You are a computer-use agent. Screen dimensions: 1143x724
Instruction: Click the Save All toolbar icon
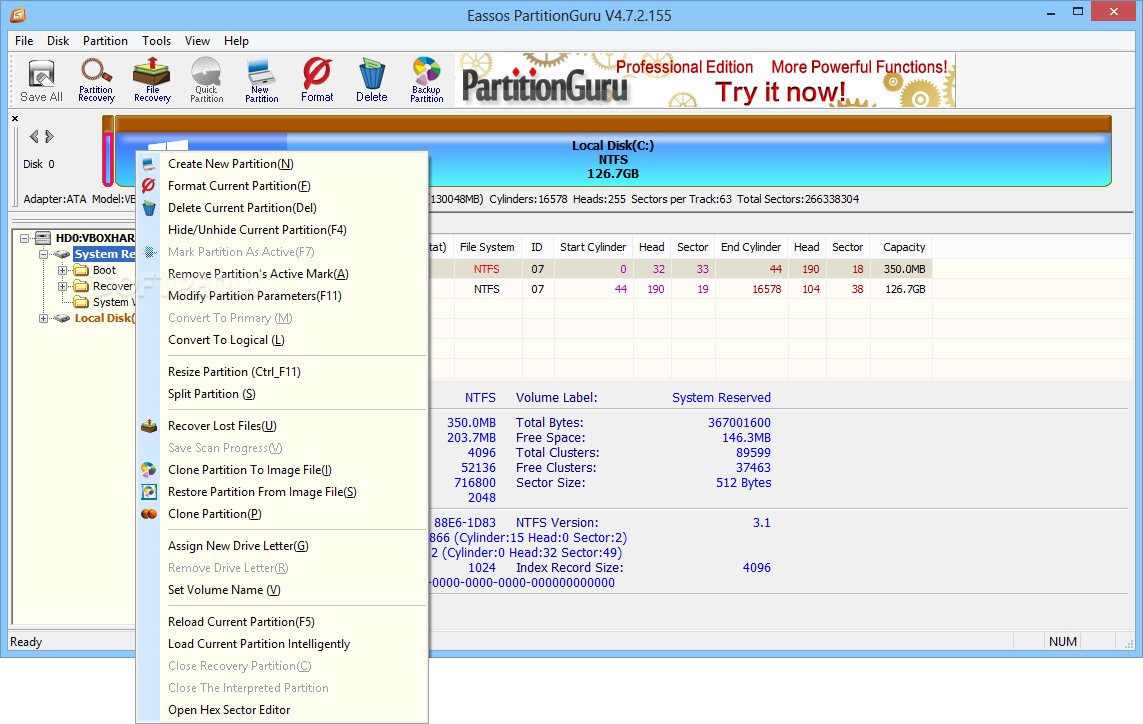point(42,81)
